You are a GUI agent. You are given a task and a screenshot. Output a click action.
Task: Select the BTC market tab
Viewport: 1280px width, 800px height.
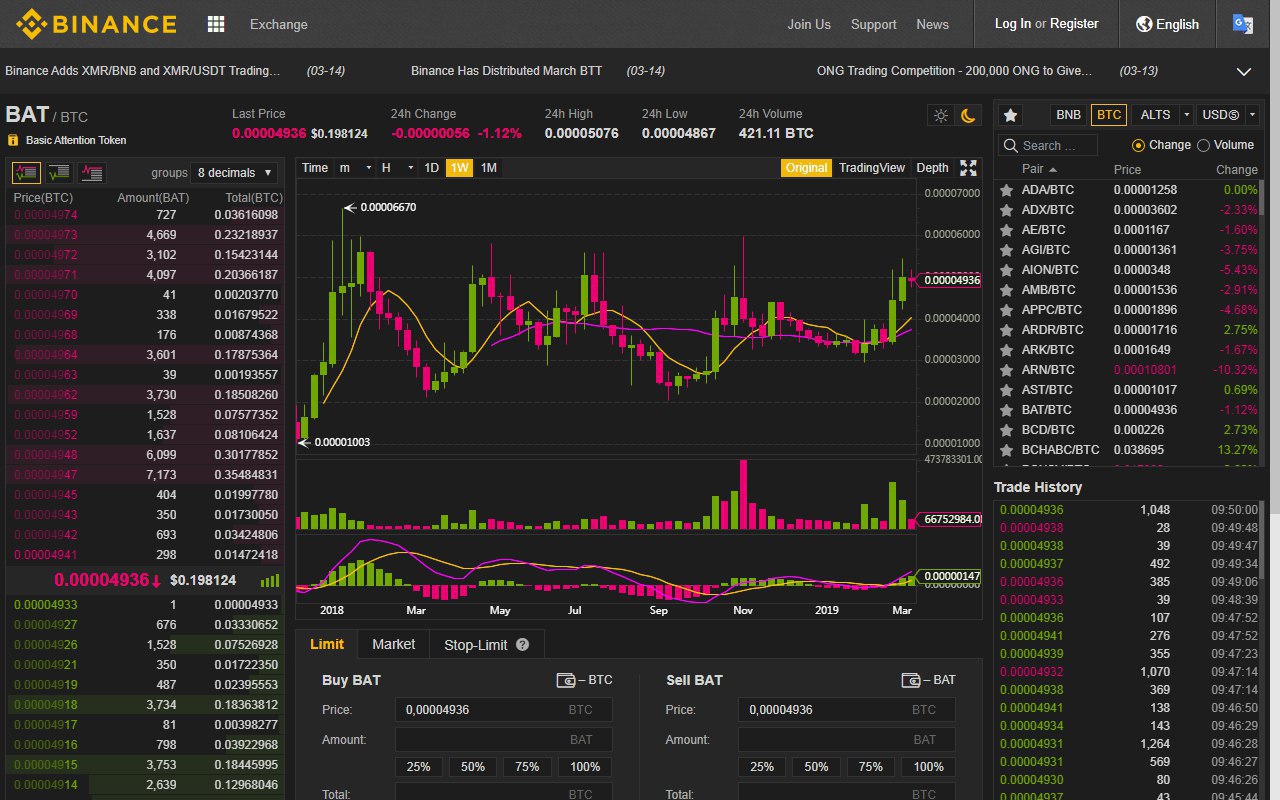tap(1109, 115)
